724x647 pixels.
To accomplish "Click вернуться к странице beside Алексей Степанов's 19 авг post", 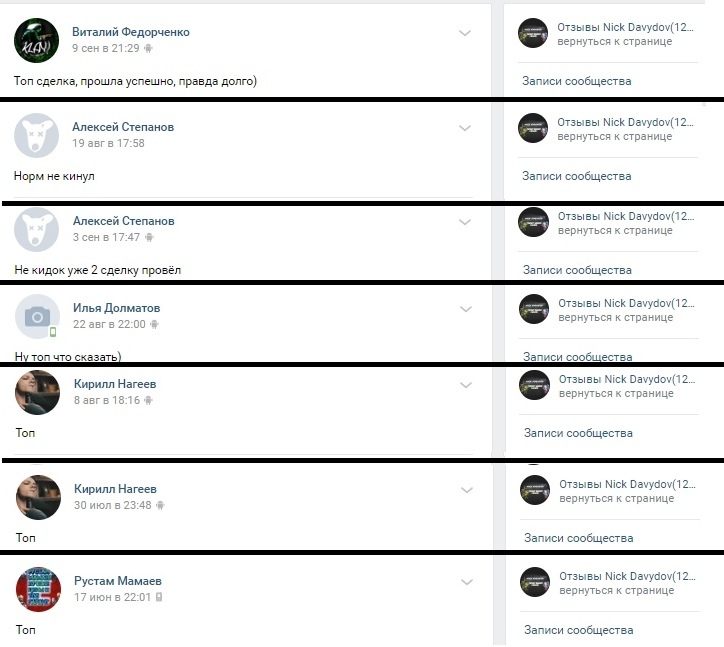I will (615, 137).
